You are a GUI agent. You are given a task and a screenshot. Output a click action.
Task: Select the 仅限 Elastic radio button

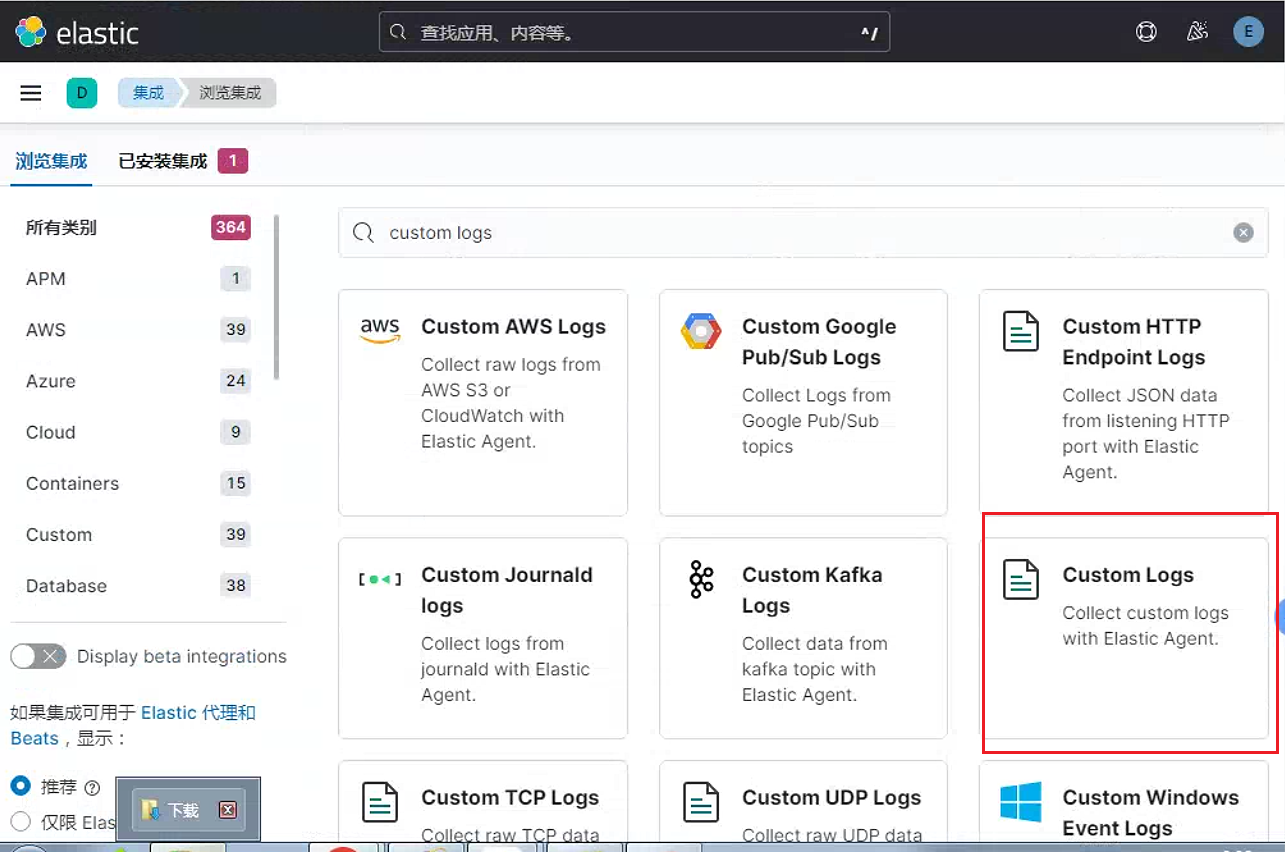pos(20,822)
